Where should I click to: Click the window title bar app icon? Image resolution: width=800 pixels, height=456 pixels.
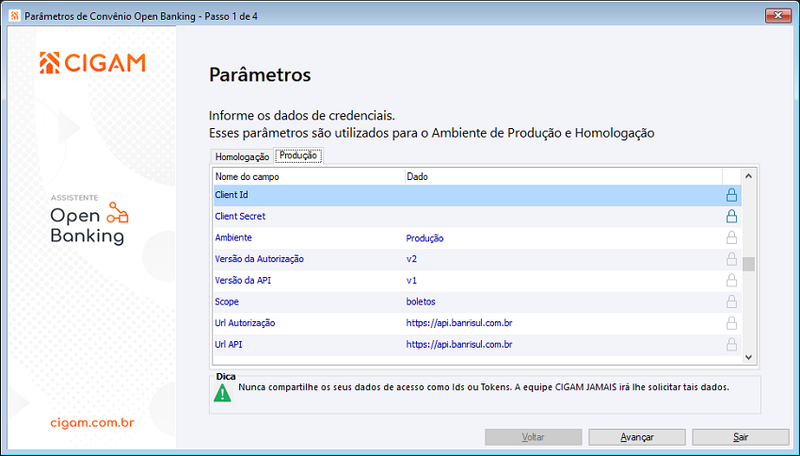click(x=14, y=16)
